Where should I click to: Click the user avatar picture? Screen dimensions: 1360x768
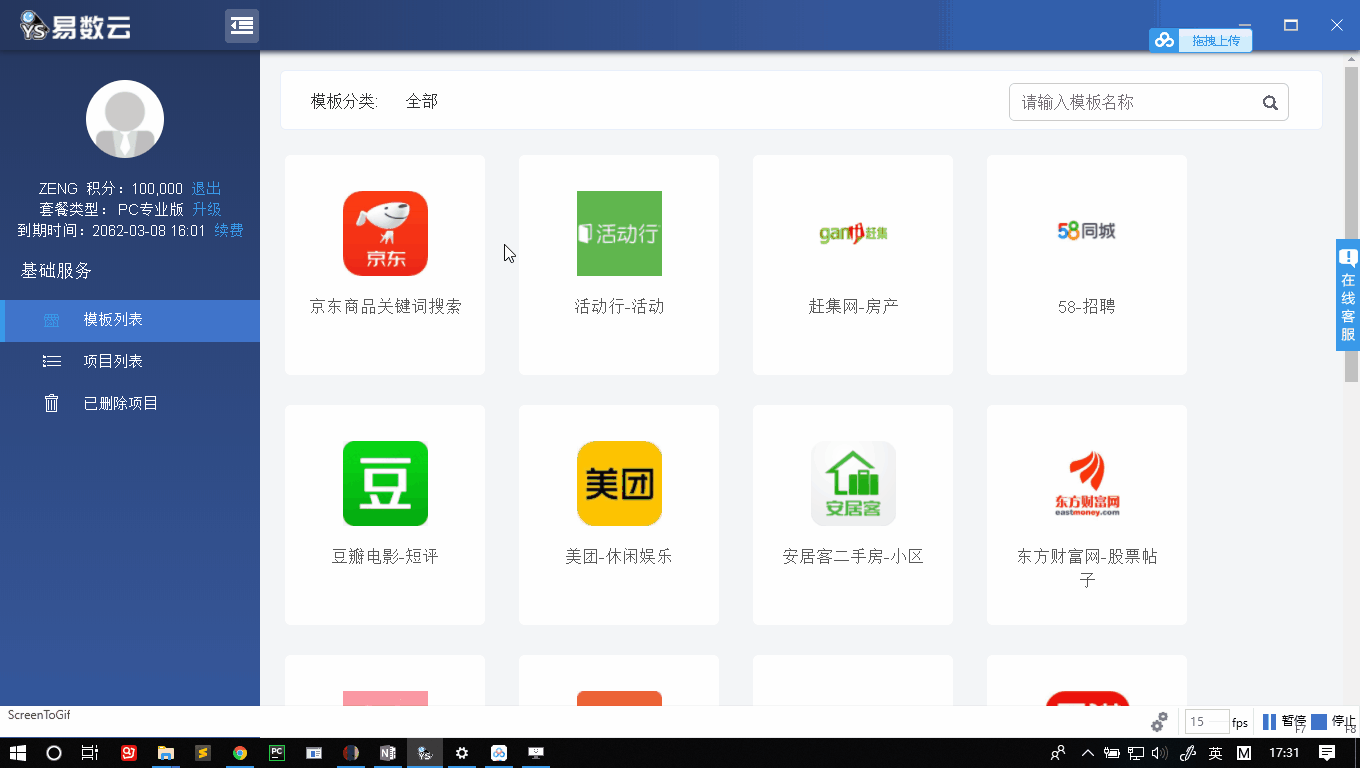tap(125, 119)
